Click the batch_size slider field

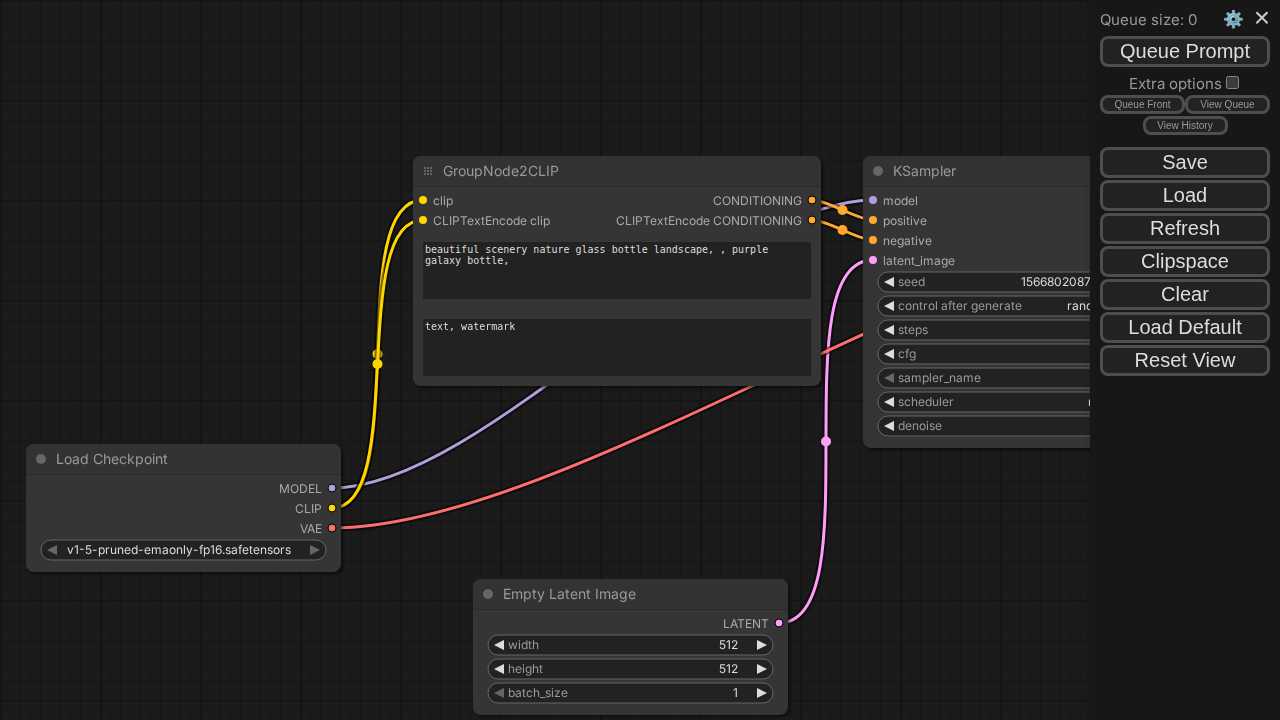click(630, 693)
